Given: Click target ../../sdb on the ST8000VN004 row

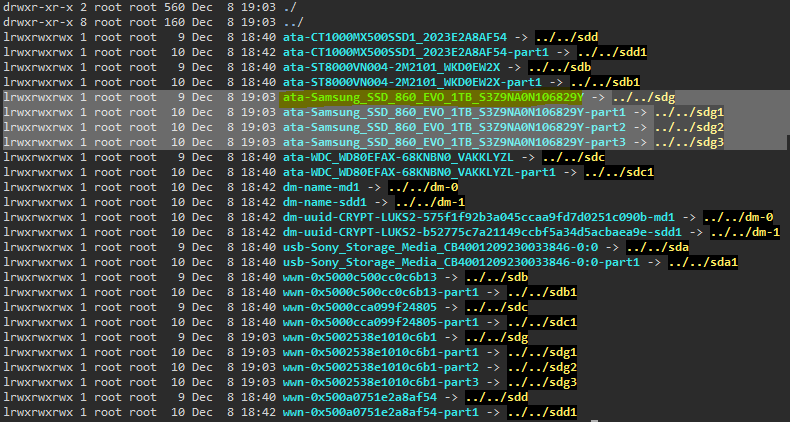Looking at the screenshot, I should [560, 67].
